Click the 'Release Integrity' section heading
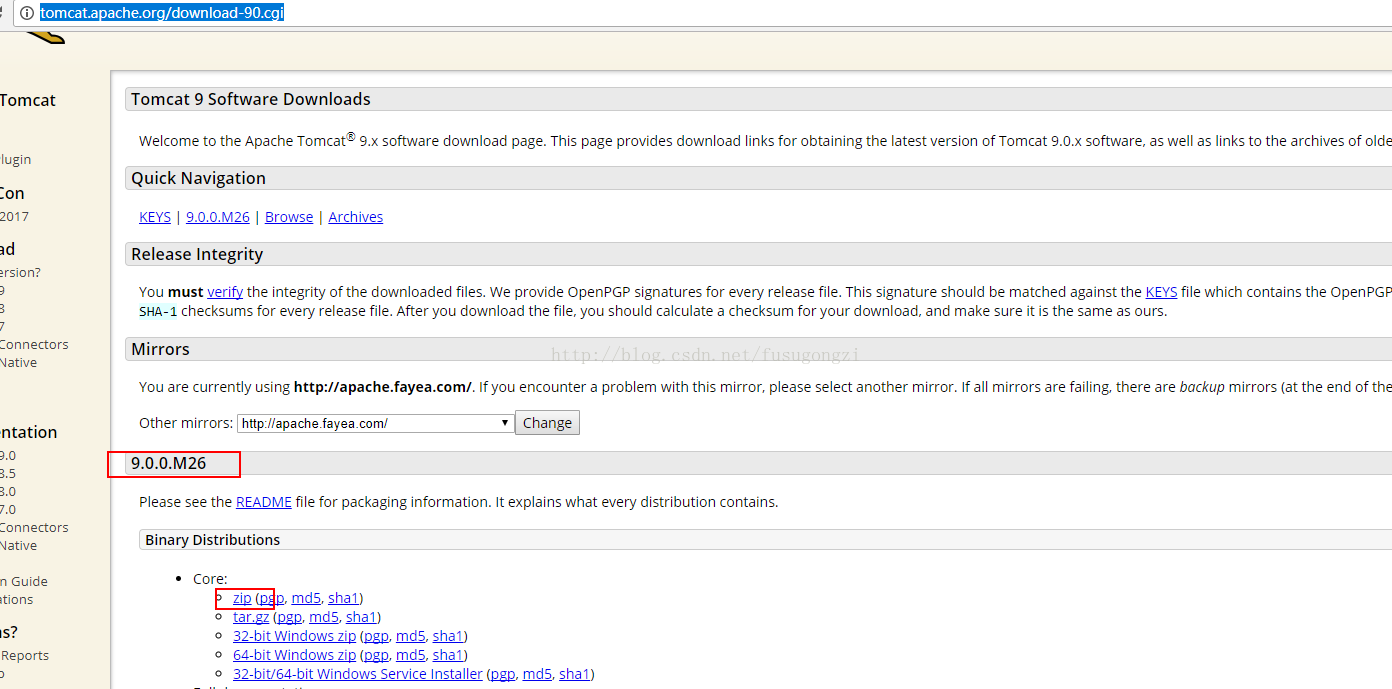 197,254
